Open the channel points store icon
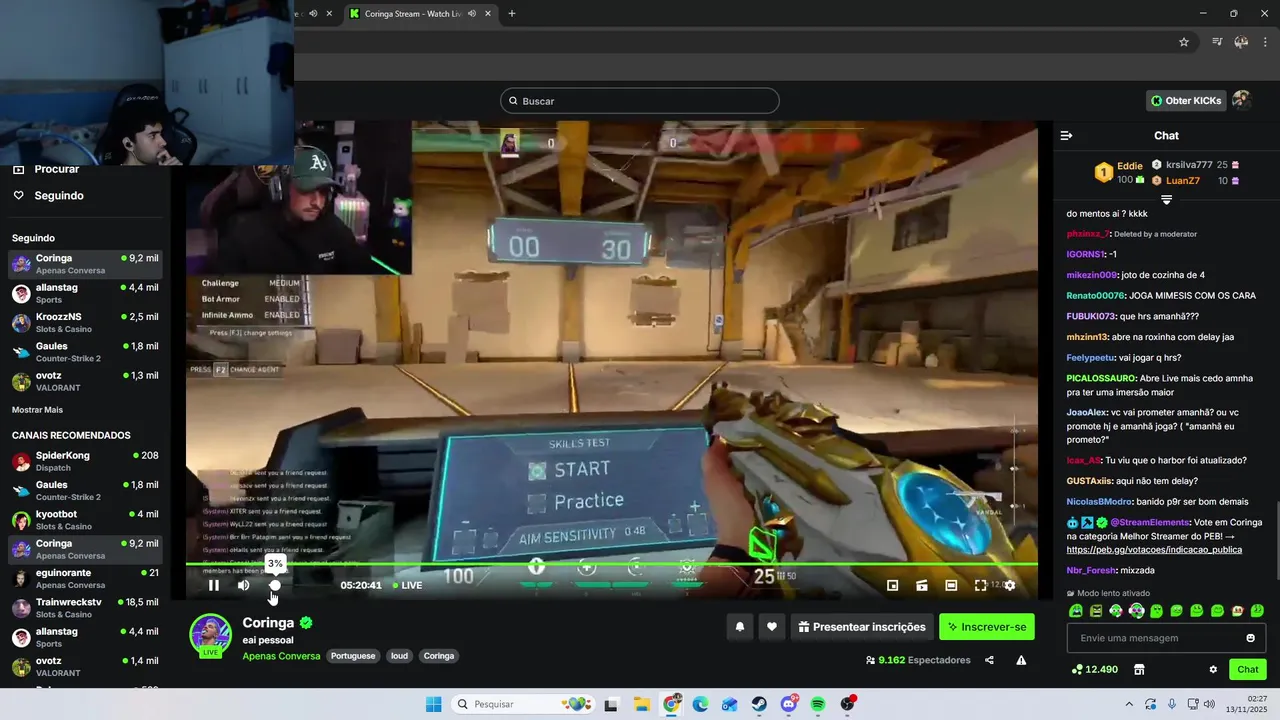This screenshot has width=1280, height=720. (1138, 669)
